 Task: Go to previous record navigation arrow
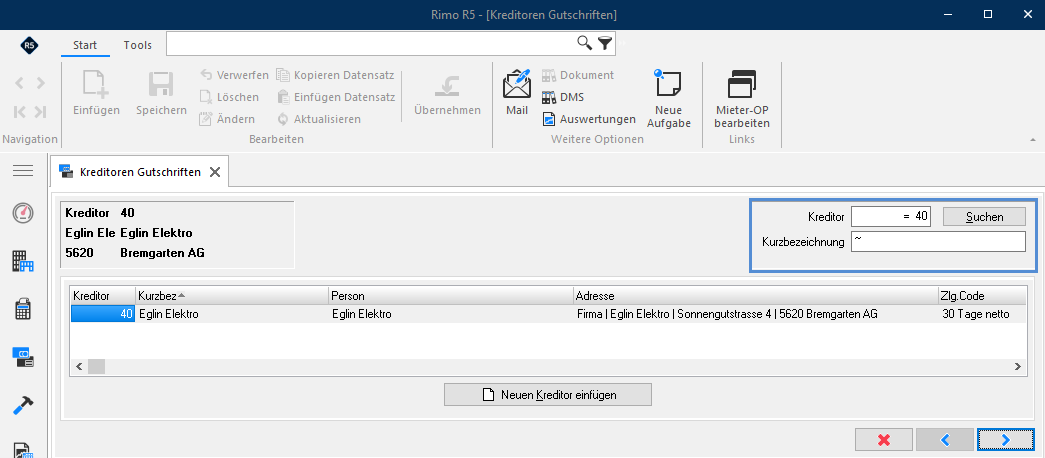[x=19, y=83]
